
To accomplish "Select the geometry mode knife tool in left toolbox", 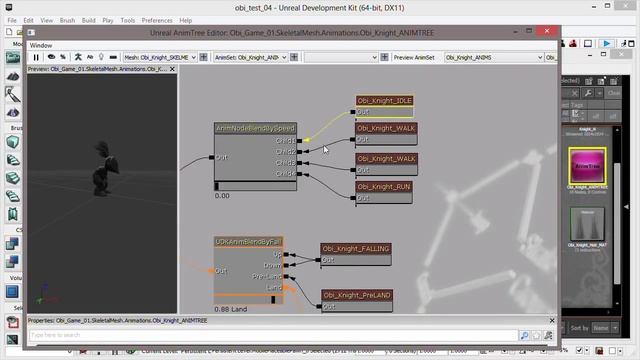I will (x=13, y=94).
